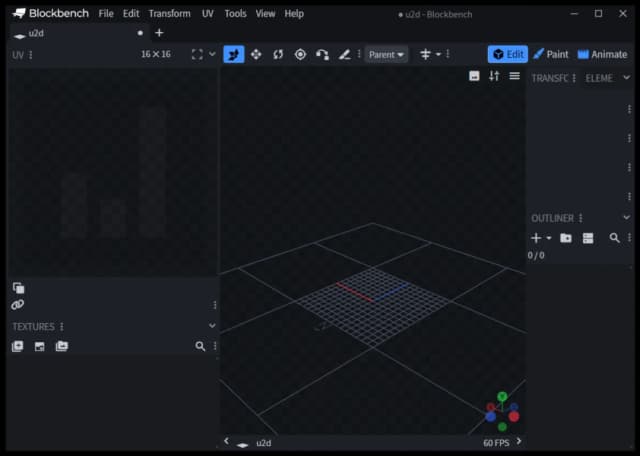640x456 pixels.
Task: Click the left arrow in the bottom status bar
Action: point(227,441)
